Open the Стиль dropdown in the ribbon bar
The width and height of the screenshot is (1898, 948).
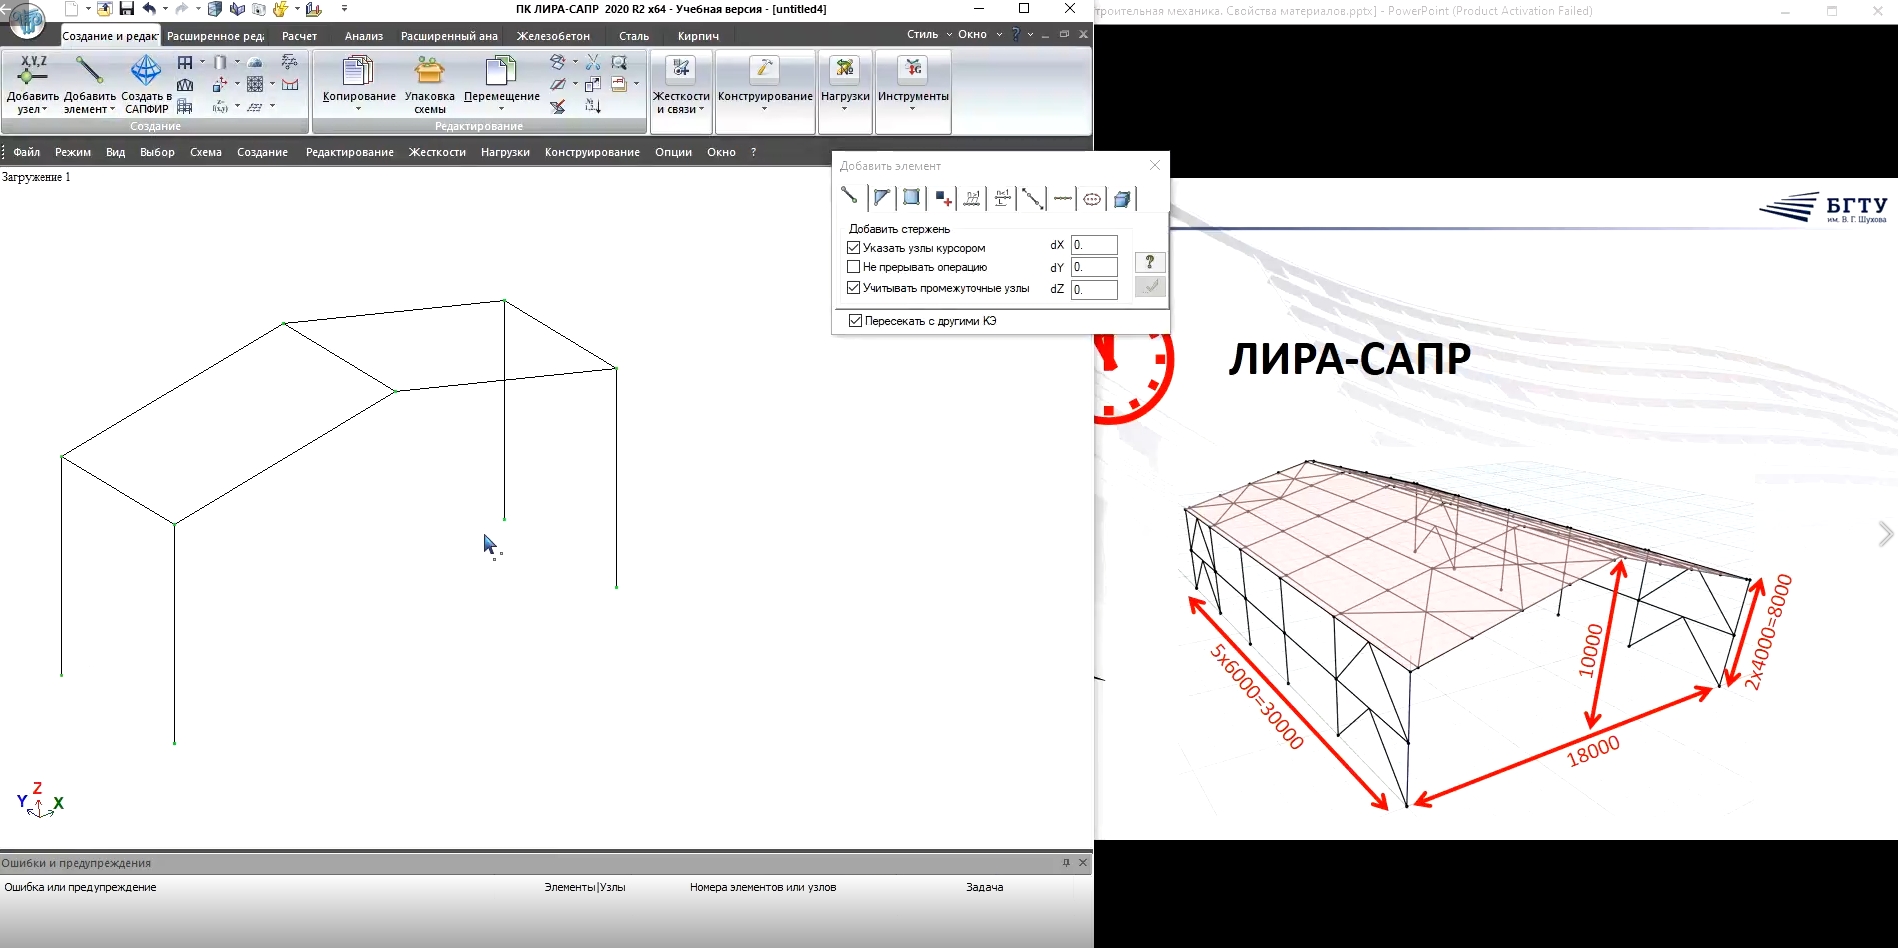click(x=929, y=34)
